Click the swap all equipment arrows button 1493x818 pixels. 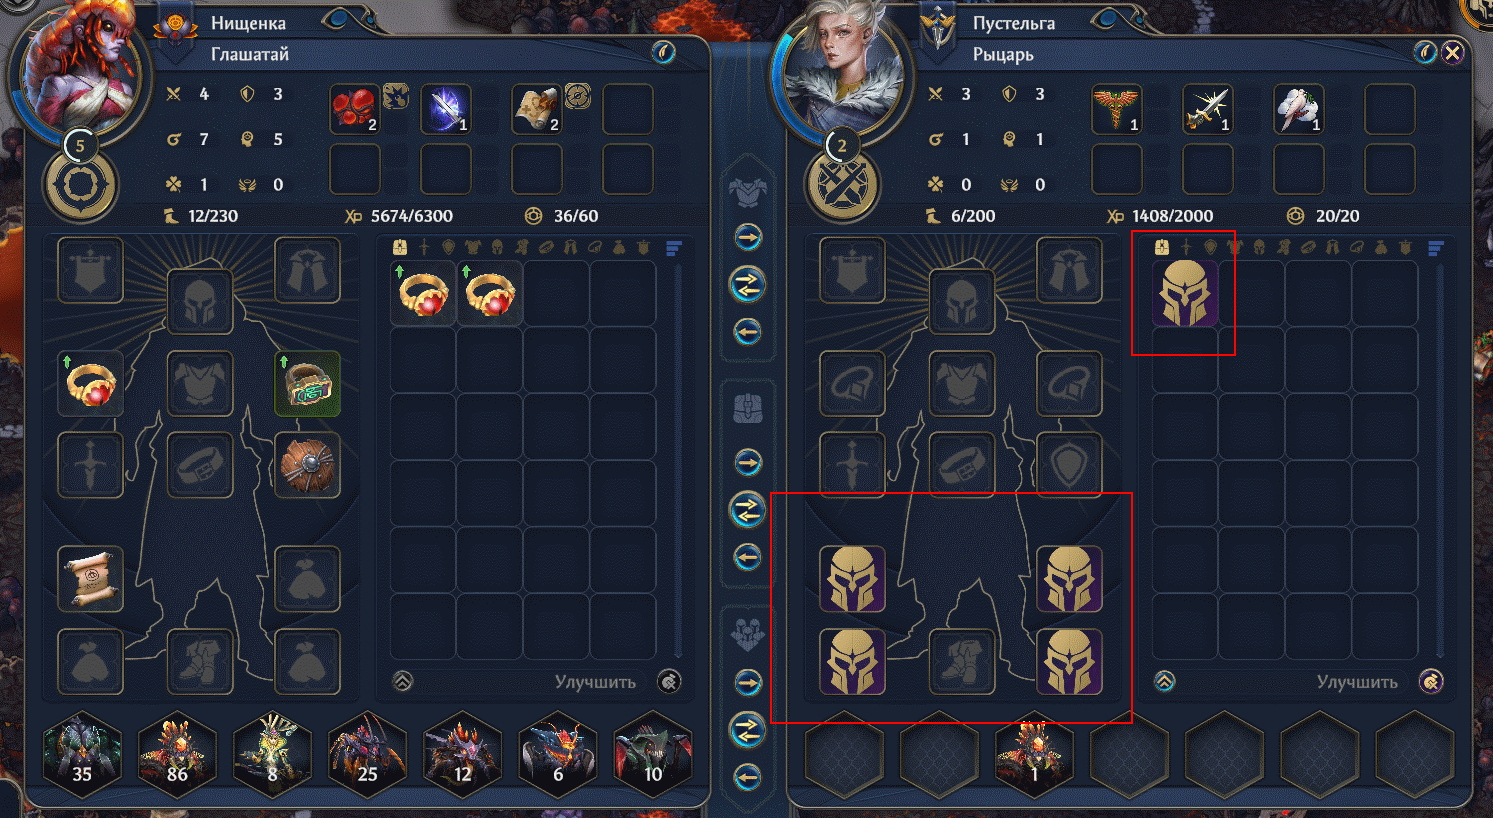[x=748, y=285]
